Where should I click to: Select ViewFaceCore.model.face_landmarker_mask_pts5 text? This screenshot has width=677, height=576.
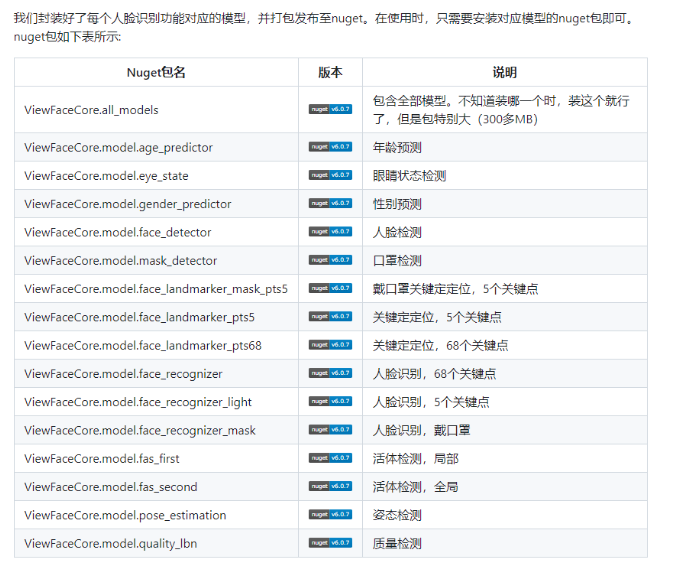(156, 289)
